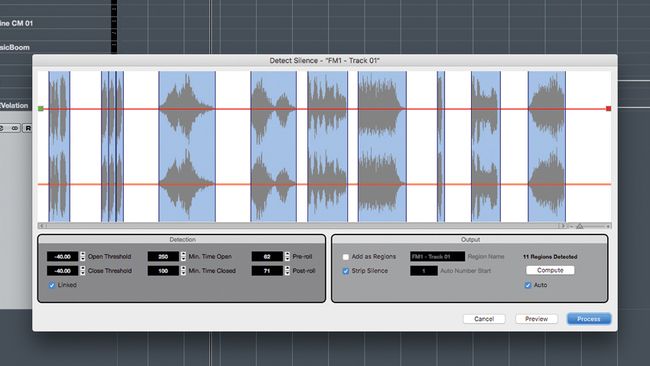The width and height of the screenshot is (650, 366).
Task: Click the lower red threshold line
Action: [324, 184]
